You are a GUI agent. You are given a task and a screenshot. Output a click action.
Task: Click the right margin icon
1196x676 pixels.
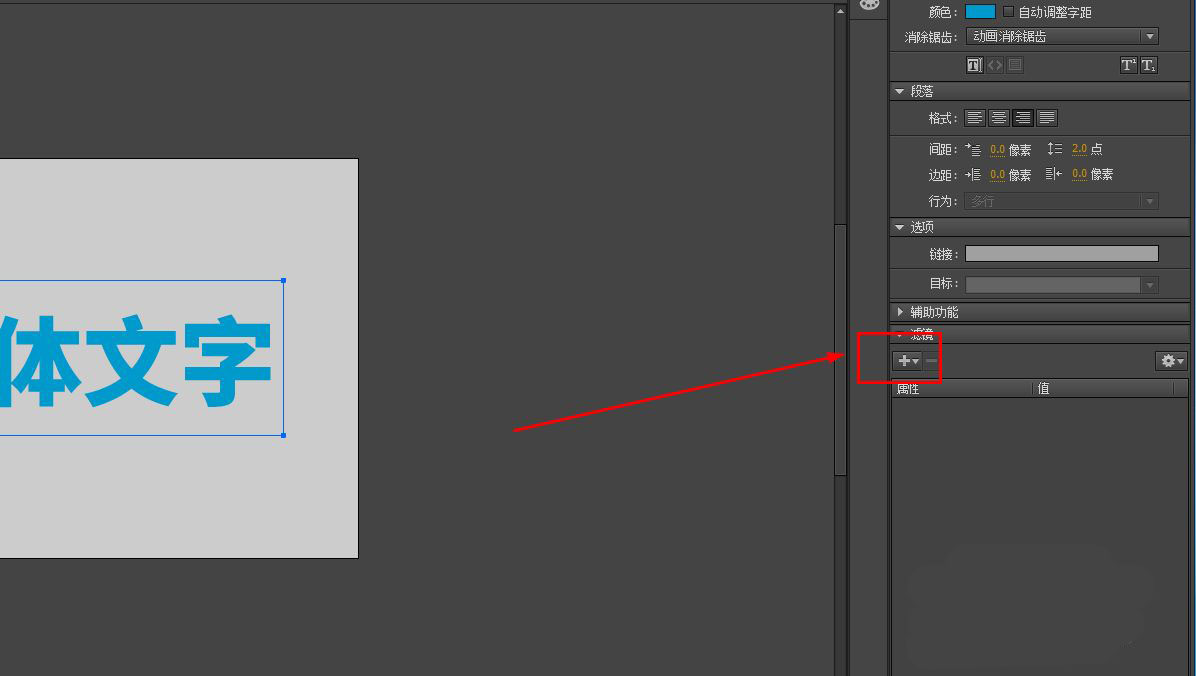click(1054, 174)
